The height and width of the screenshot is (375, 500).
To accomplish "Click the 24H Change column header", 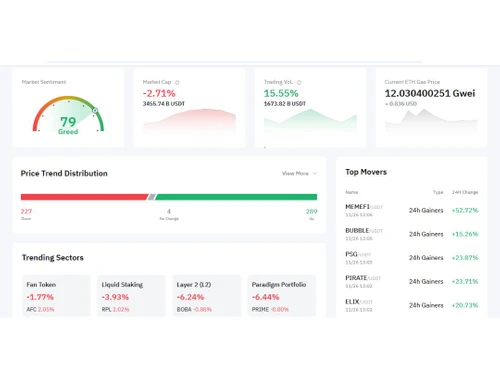I will pos(465,192).
